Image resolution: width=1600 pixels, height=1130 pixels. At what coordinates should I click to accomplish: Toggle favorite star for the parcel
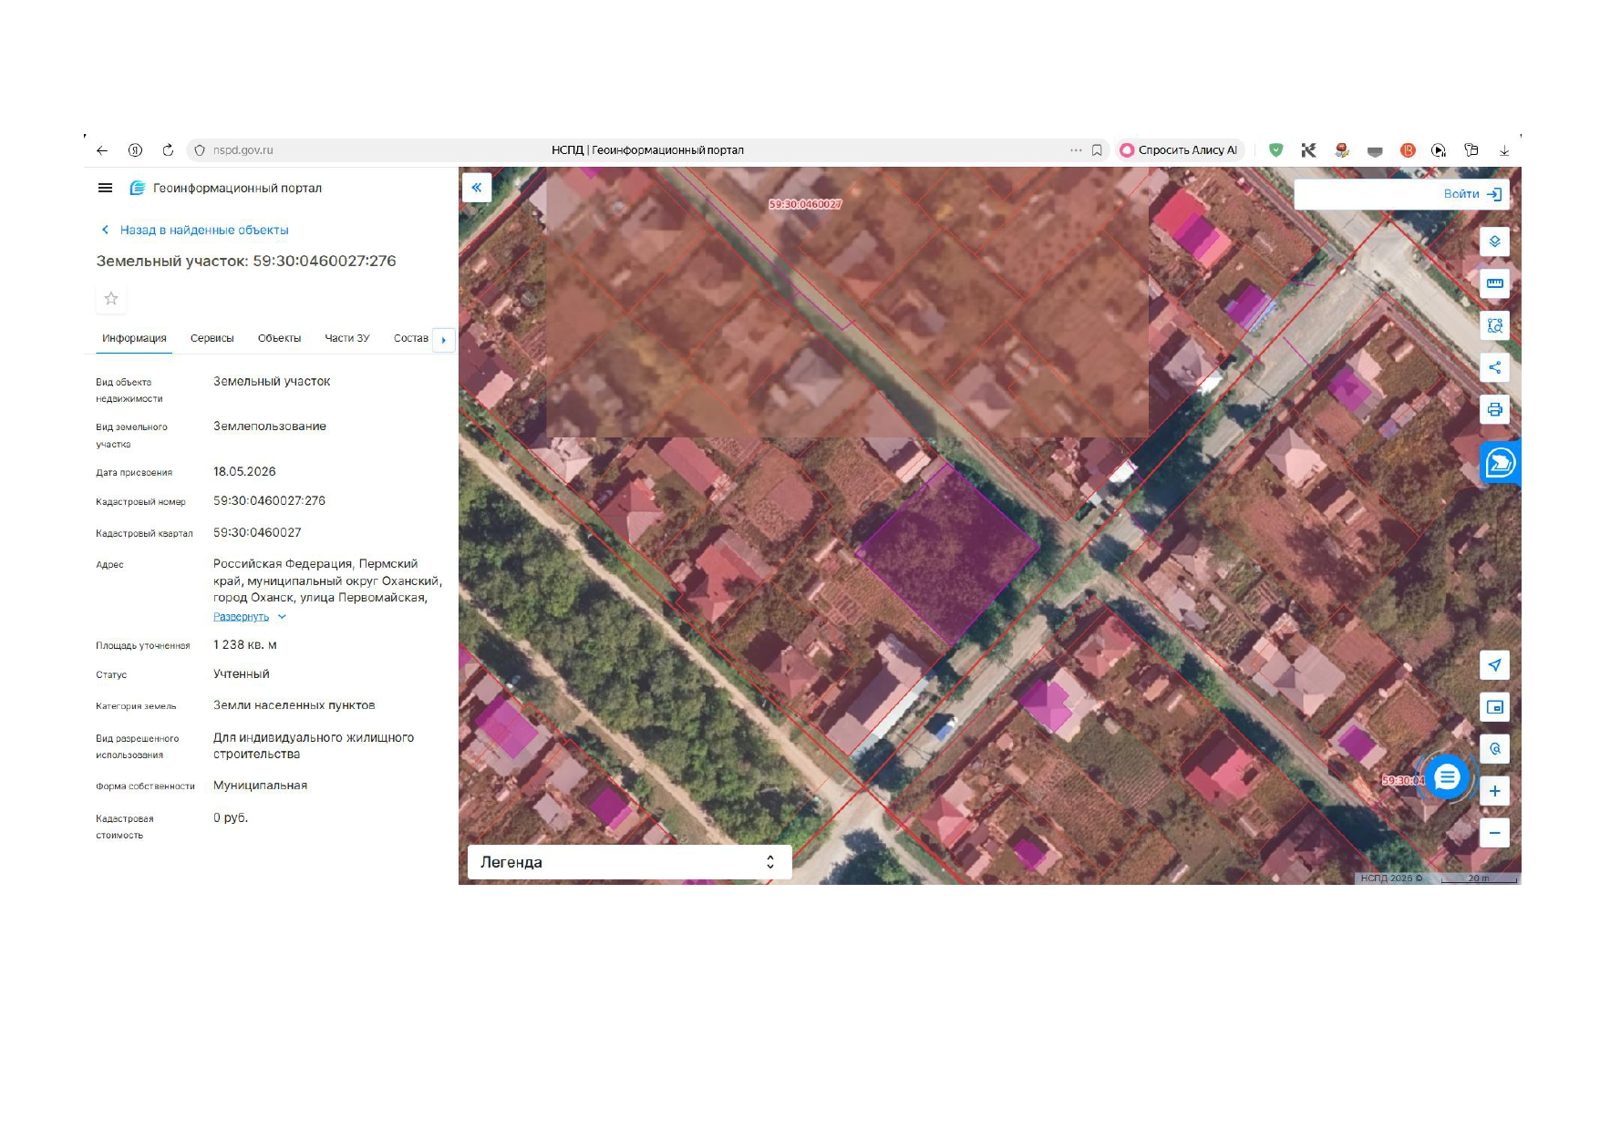(x=111, y=298)
